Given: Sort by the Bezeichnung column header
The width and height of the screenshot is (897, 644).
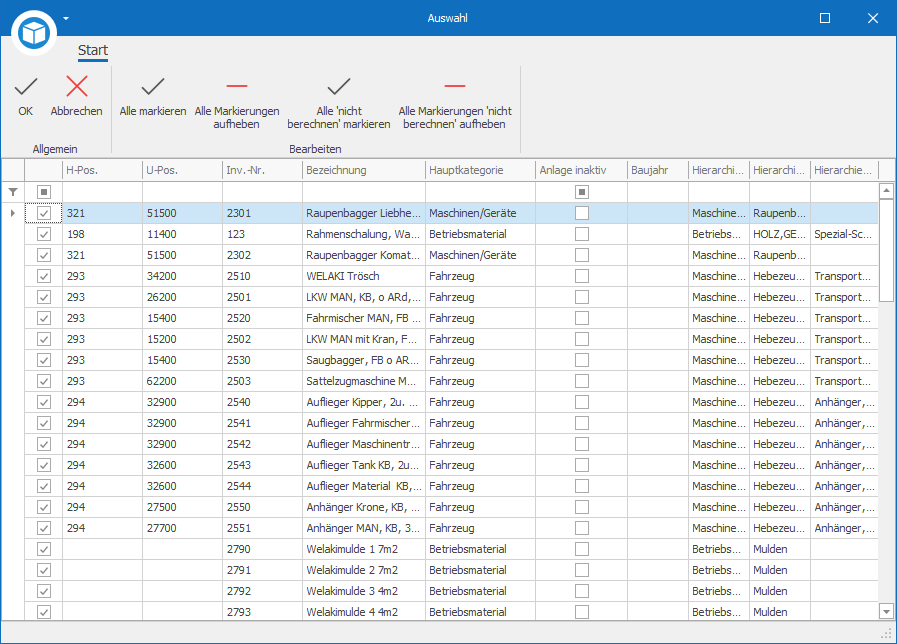Looking at the screenshot, I should tap(364, 170).
